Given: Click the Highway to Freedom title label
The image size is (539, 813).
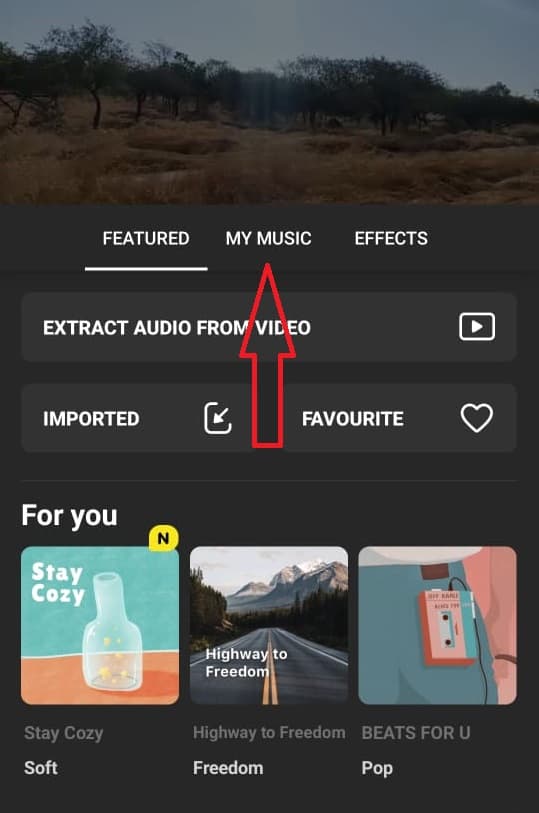Looking at the screenshot, I should click(269, 732).
